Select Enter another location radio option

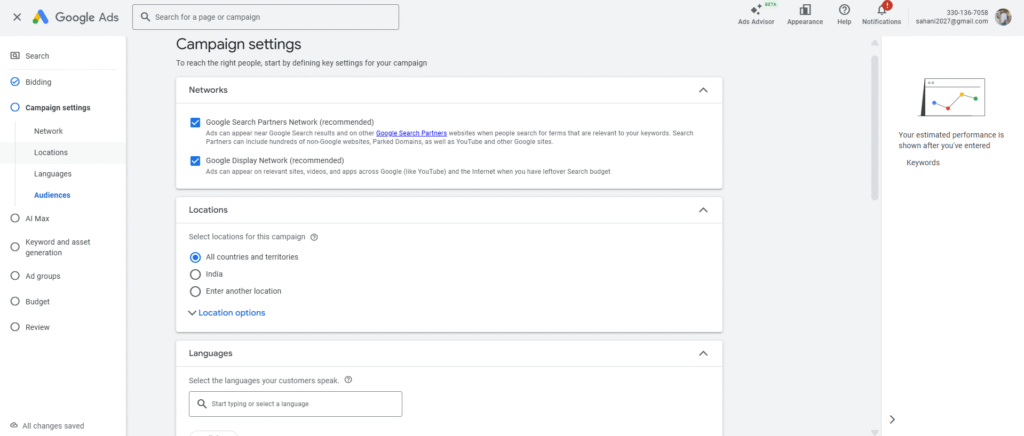point(195,291)
